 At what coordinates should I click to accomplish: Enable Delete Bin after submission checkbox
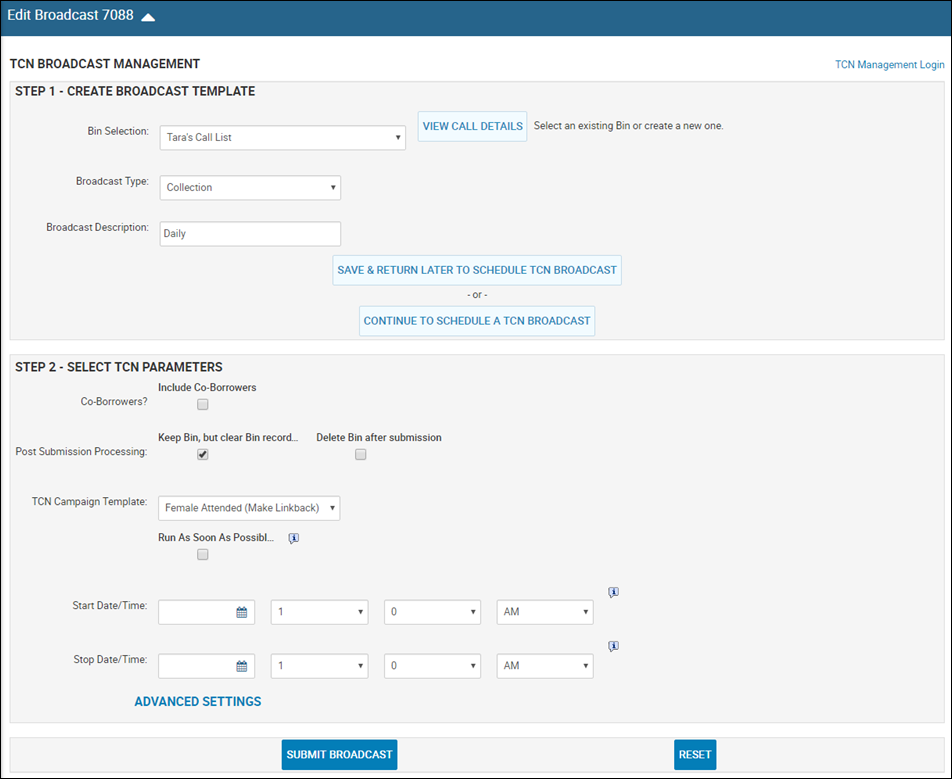(x=361, y=454)
